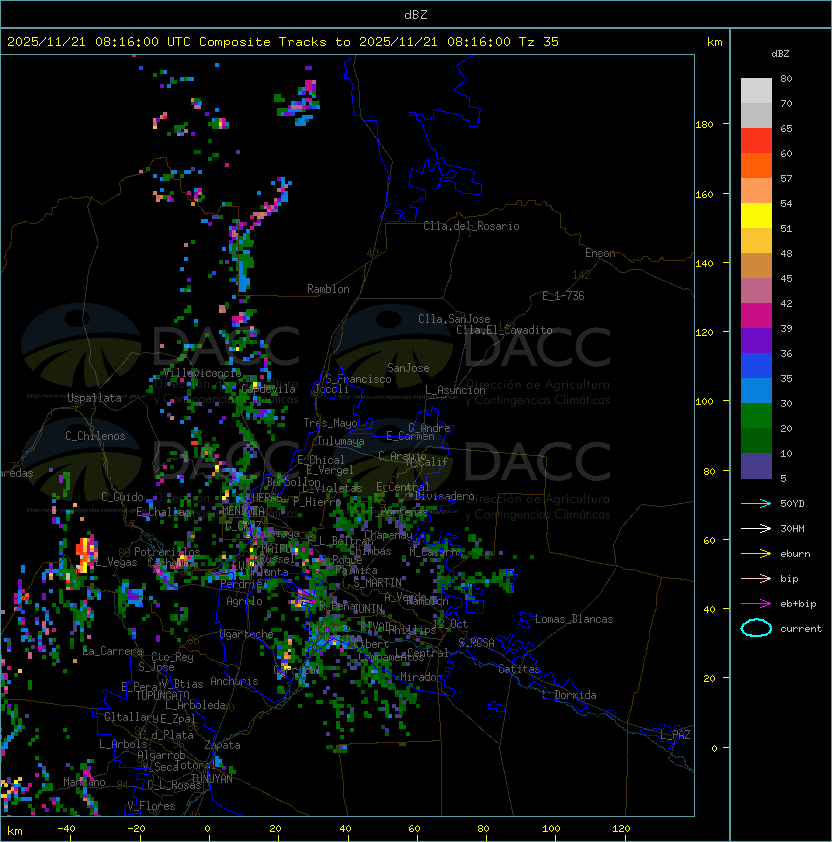Click the yellow eburn arrow in legend
This screenshot has height=842, width=832.
click(x=756, y=554)
